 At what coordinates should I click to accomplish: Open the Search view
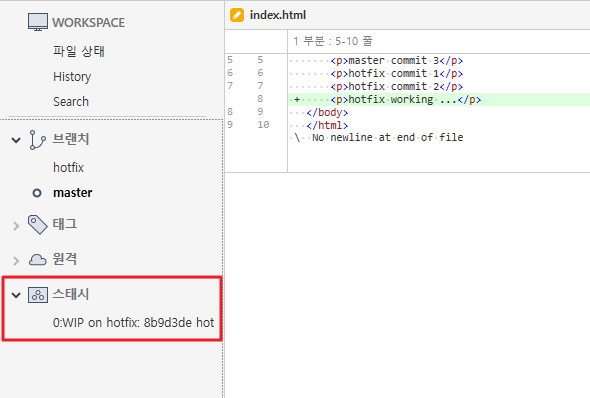coord(71,102)
